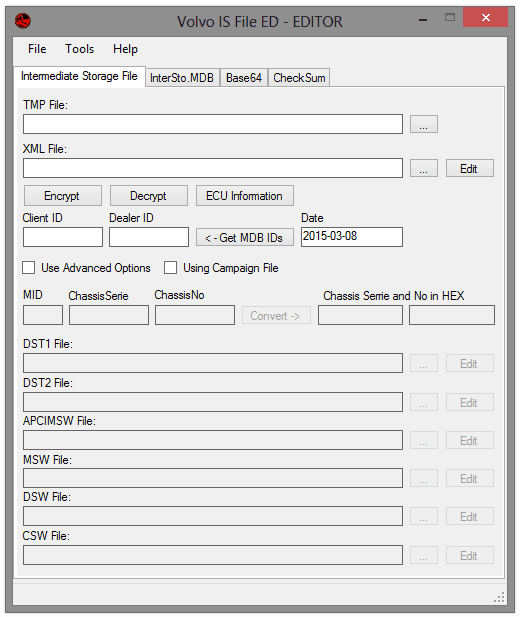
Task: Click the Encrypt button
Action: (x=63, y=196)
